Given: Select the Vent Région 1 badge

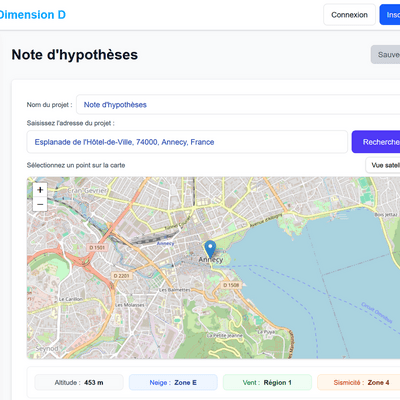Looking at the screenshot, I should coord(267,382).
